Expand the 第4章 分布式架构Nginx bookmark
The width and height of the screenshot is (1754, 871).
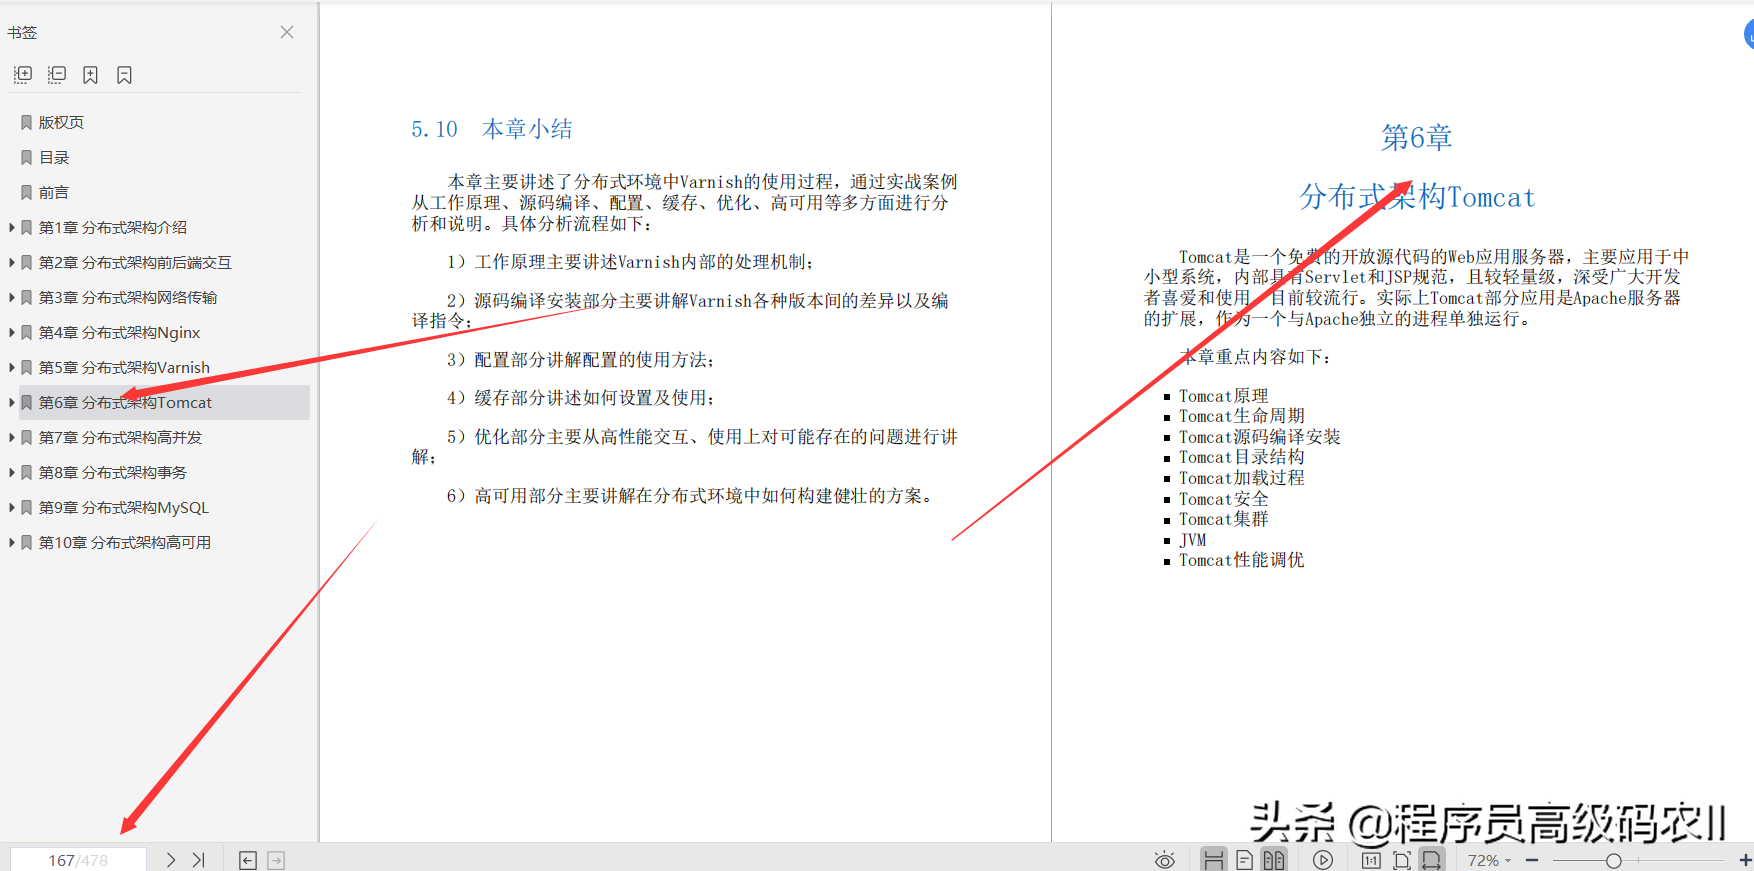[x=12, y=332]
